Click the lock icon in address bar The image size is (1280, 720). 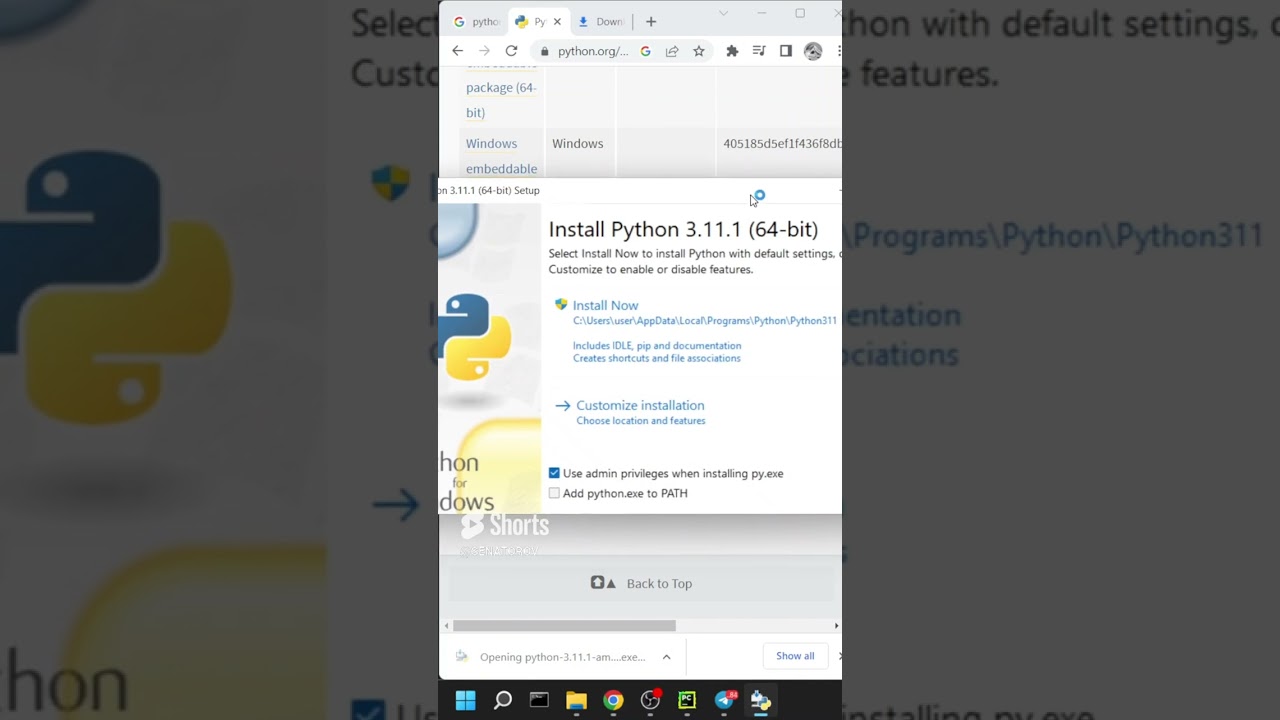(545, 51)
